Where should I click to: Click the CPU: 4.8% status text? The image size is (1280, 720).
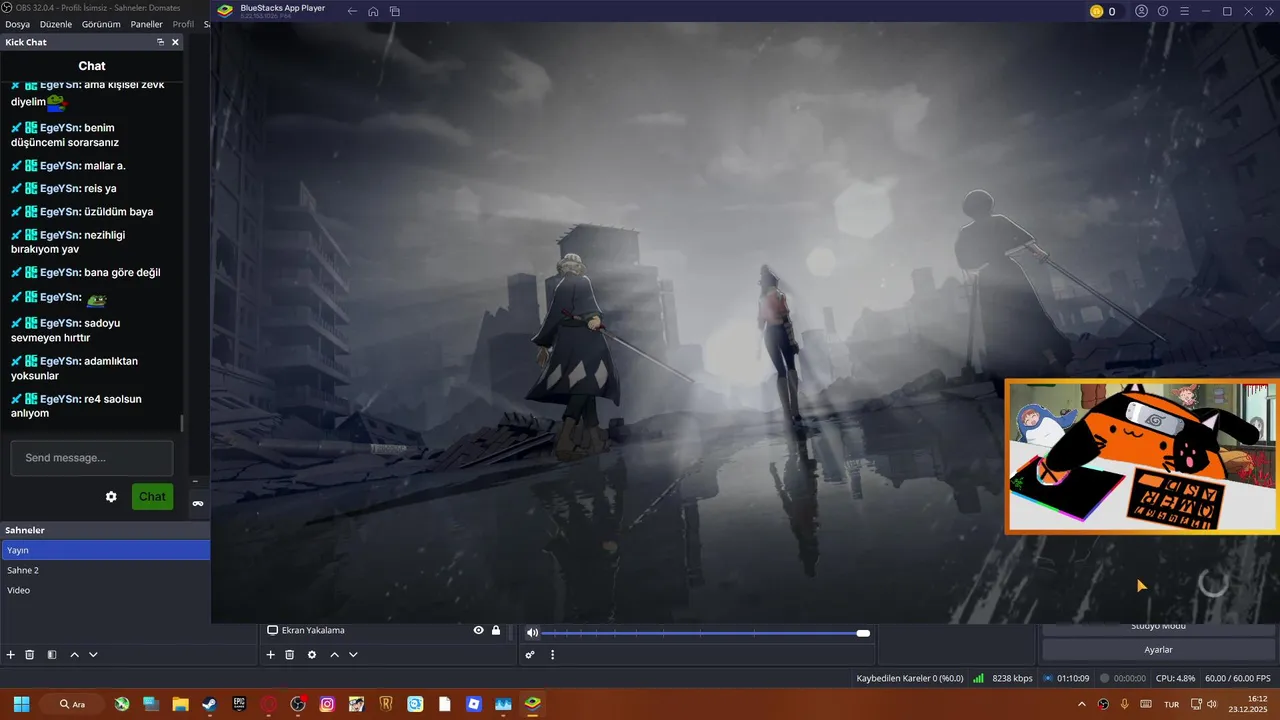tap(1175, 678)
